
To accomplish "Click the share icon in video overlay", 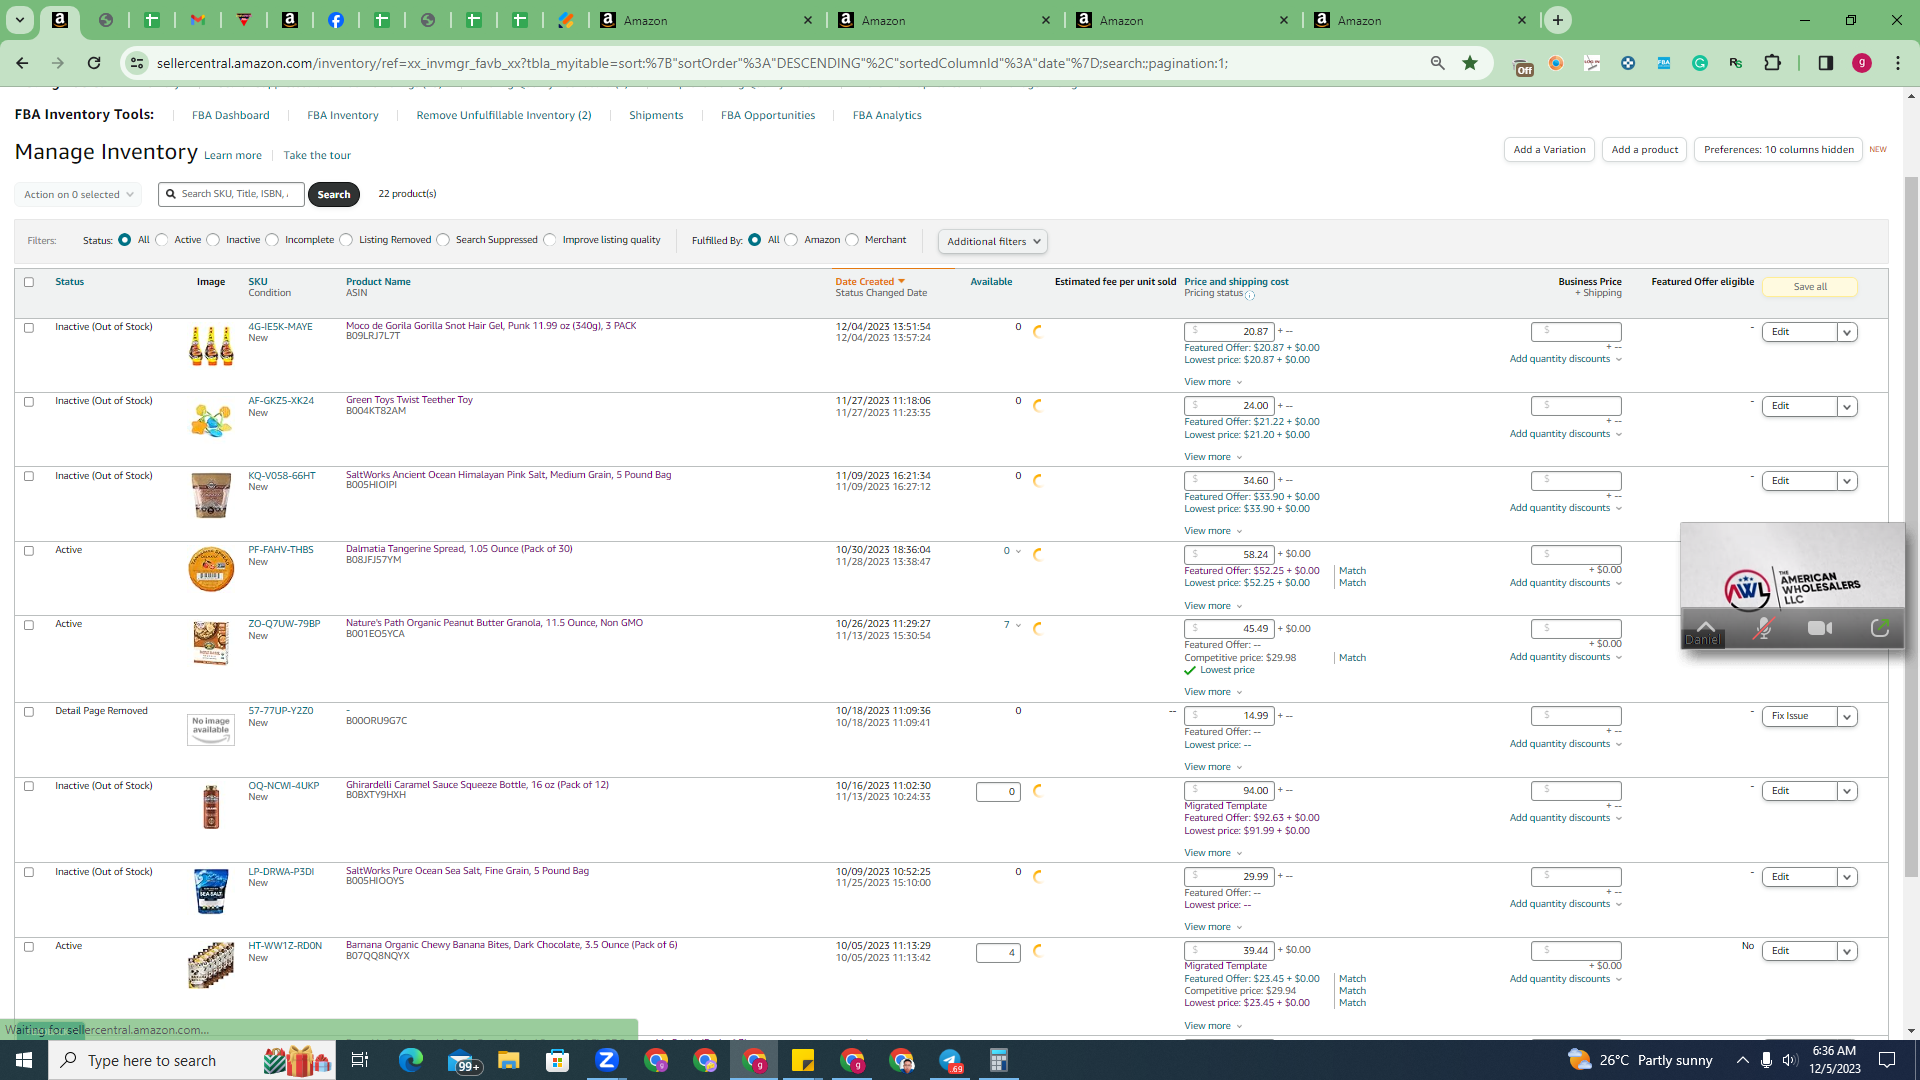I will coord(1880,628).
